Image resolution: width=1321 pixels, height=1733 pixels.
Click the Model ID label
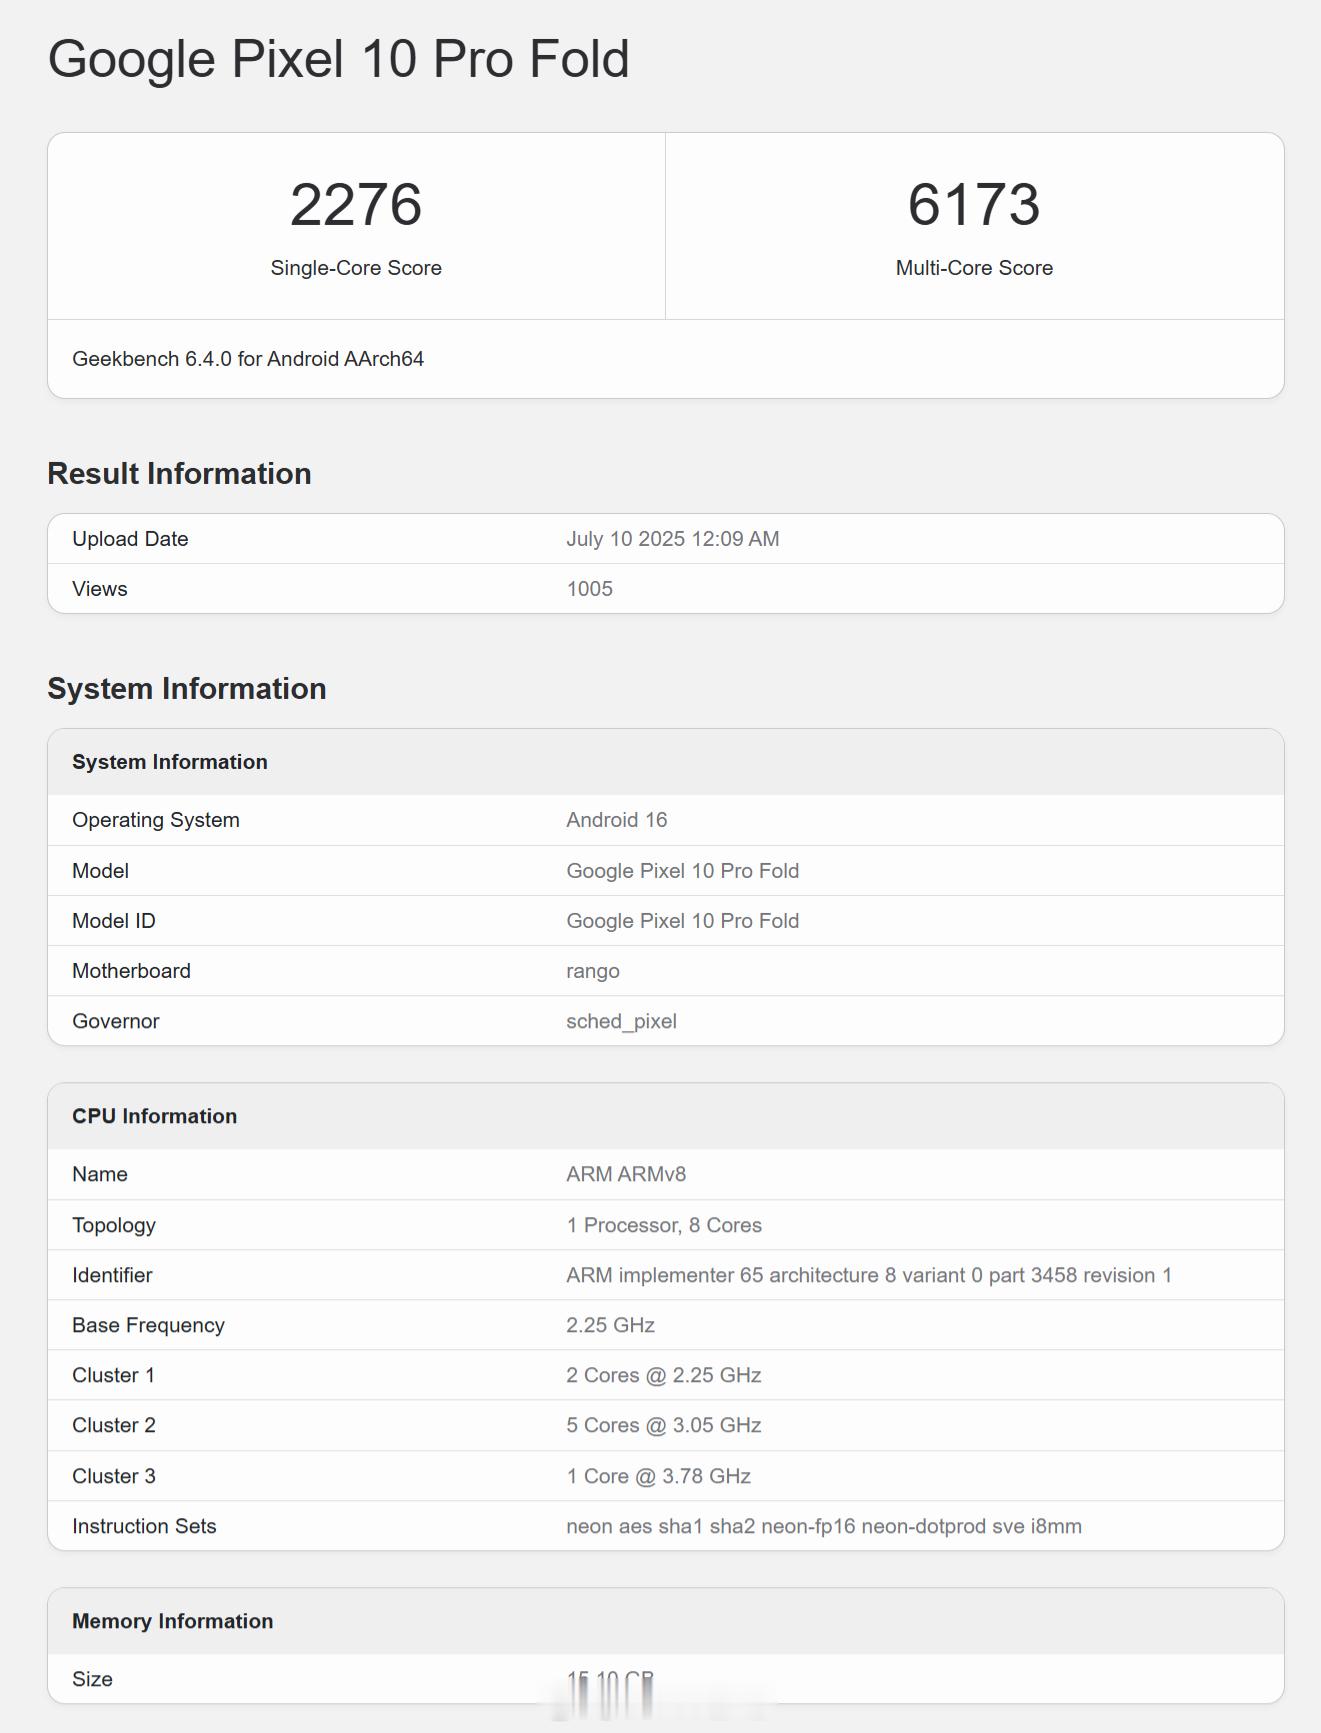click(114, 921)
